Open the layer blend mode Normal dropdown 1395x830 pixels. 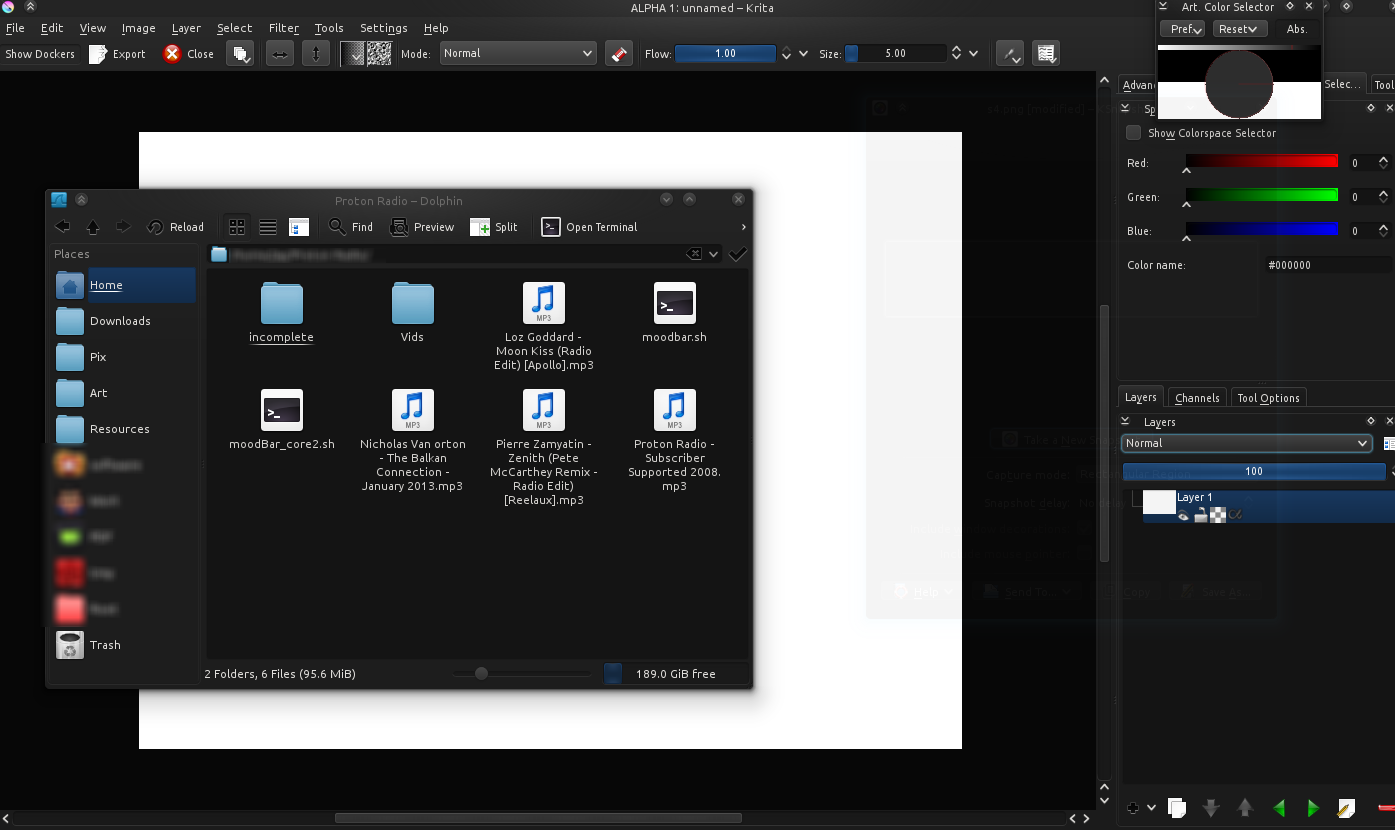click(x=1246, y=443)
